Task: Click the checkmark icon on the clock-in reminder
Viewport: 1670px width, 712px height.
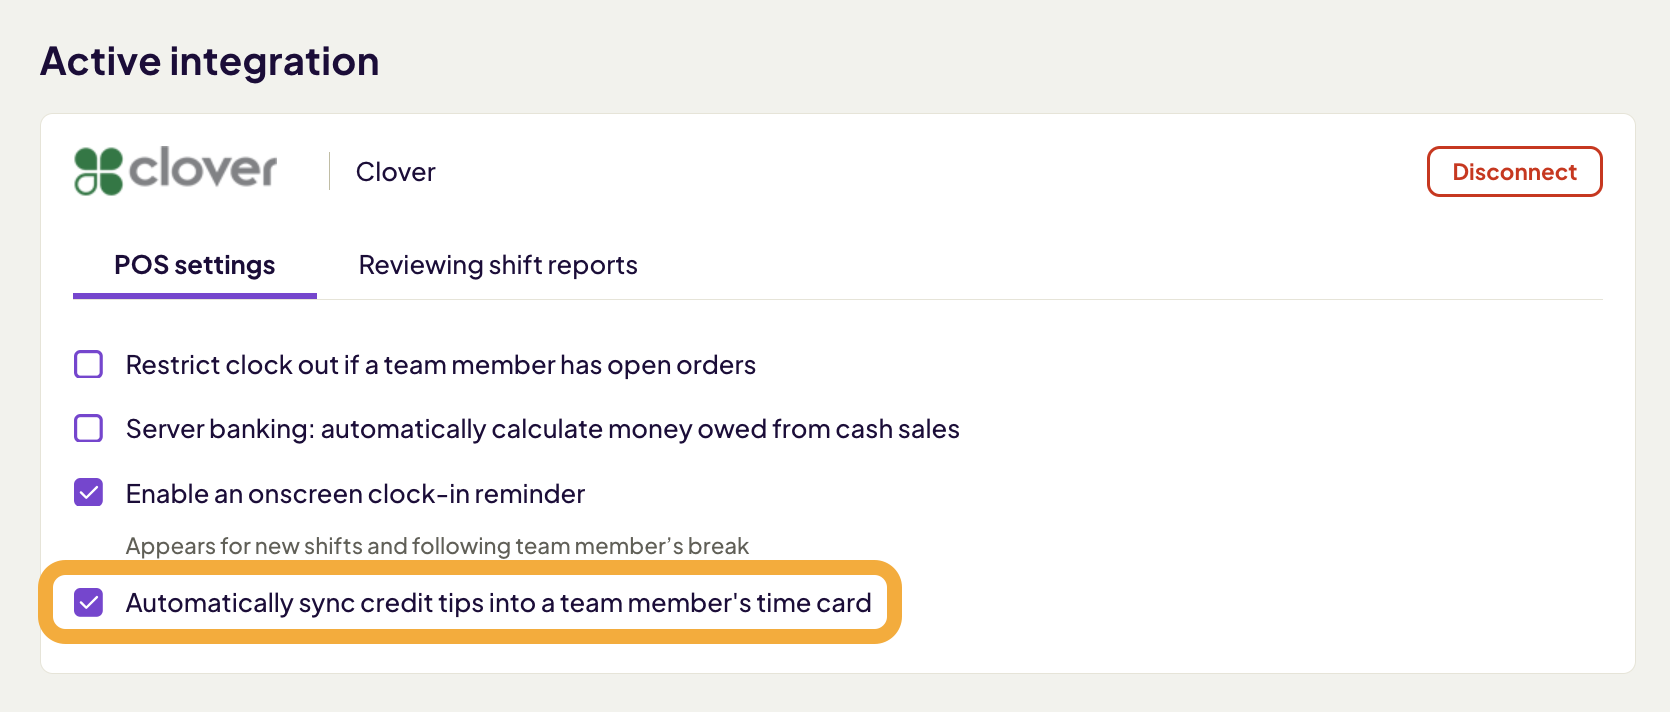Action: [x=88, y=493]
